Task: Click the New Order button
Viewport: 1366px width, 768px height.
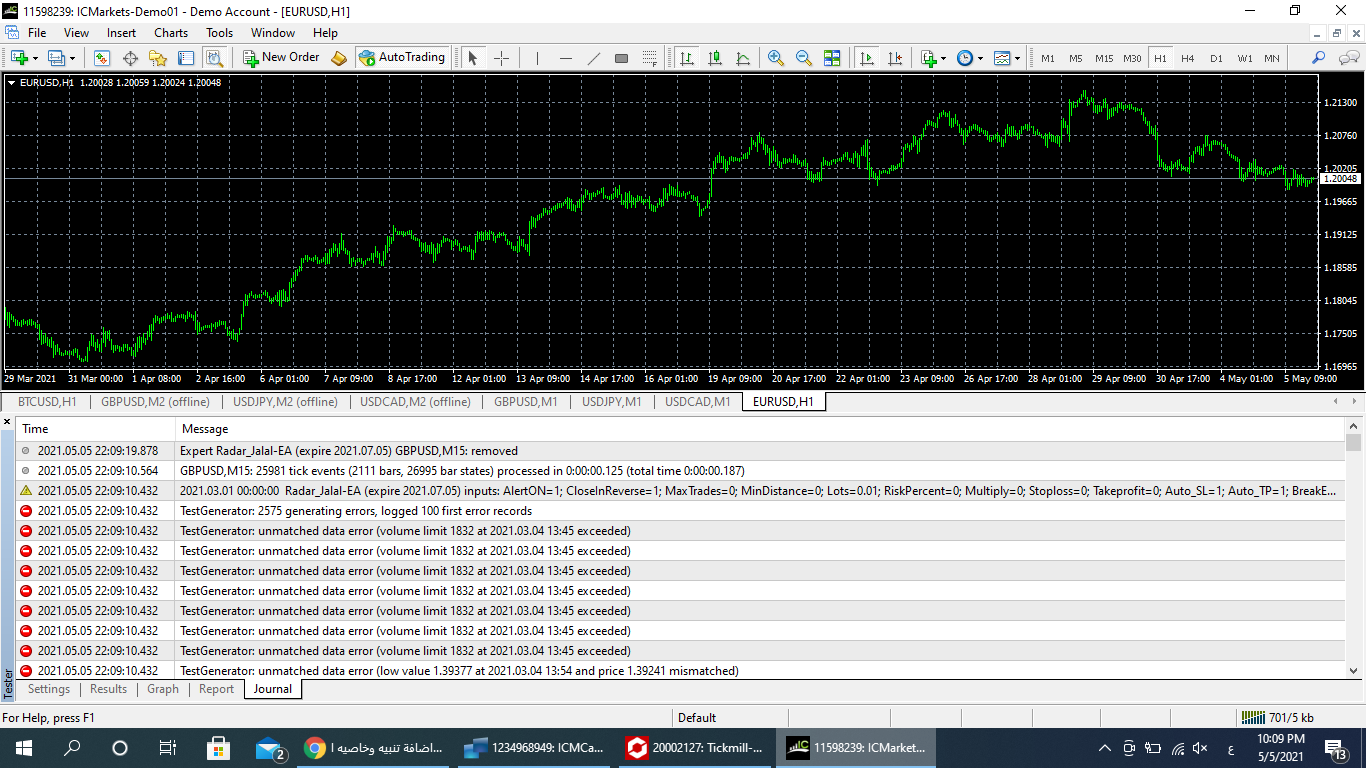Action: tap(281, 58)
